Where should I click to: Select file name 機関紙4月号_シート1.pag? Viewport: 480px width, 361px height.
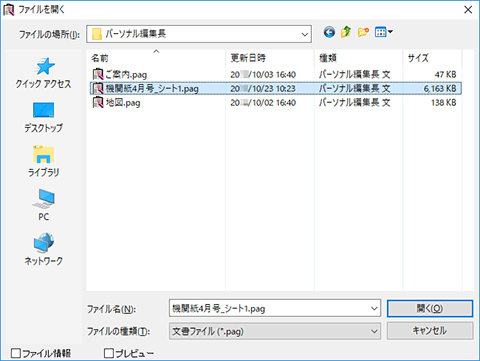[x=152, y=88]
